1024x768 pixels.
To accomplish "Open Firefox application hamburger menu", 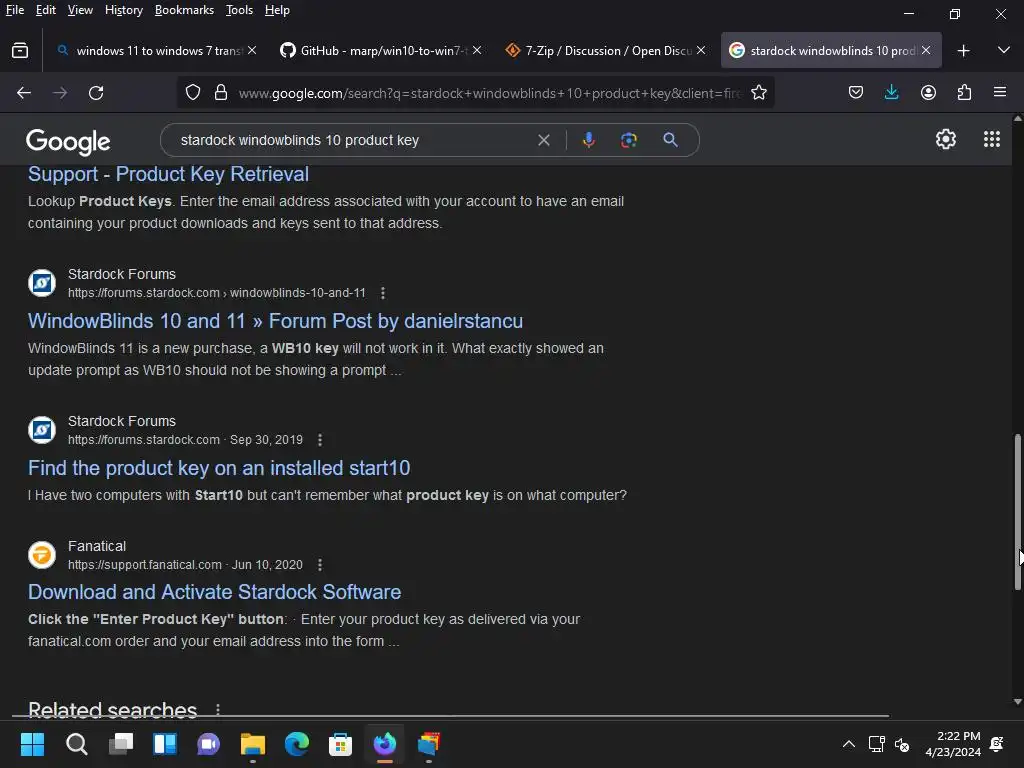I will coord(1000,92).
